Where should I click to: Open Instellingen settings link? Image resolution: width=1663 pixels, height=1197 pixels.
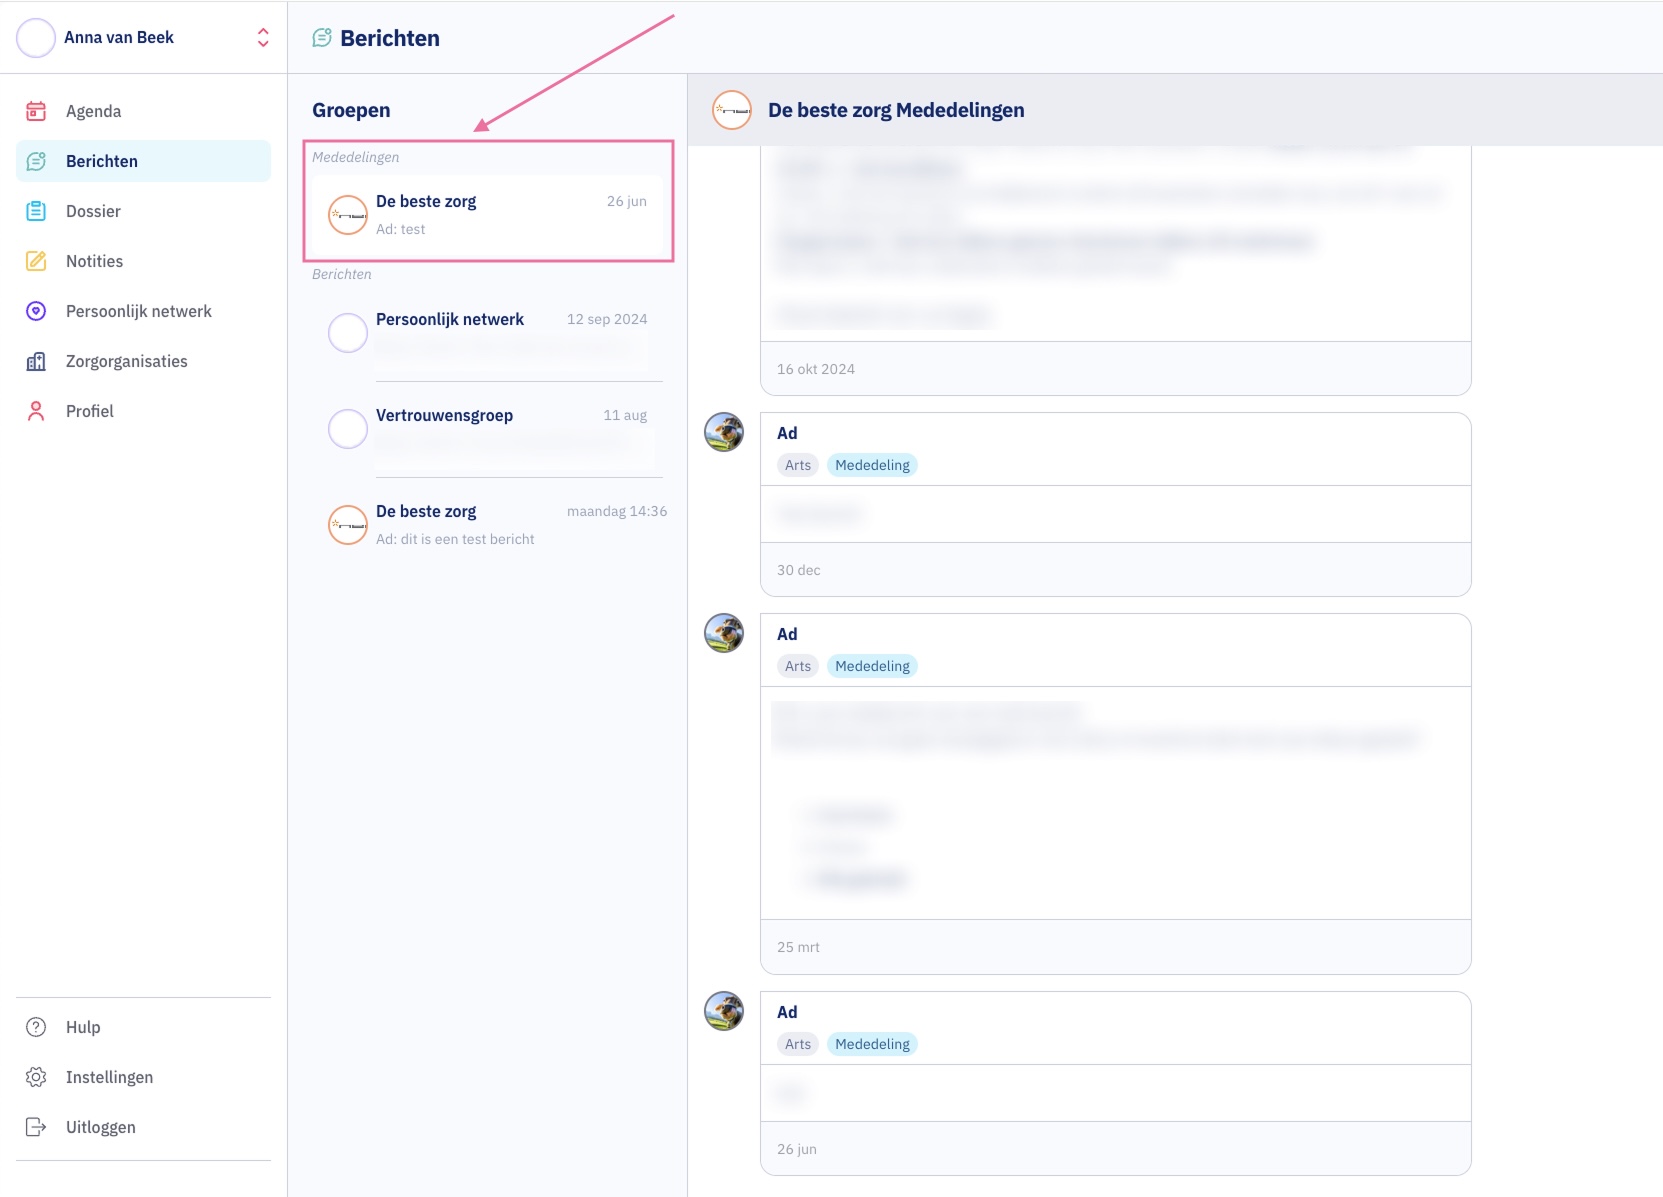[x=143, y=1077]
